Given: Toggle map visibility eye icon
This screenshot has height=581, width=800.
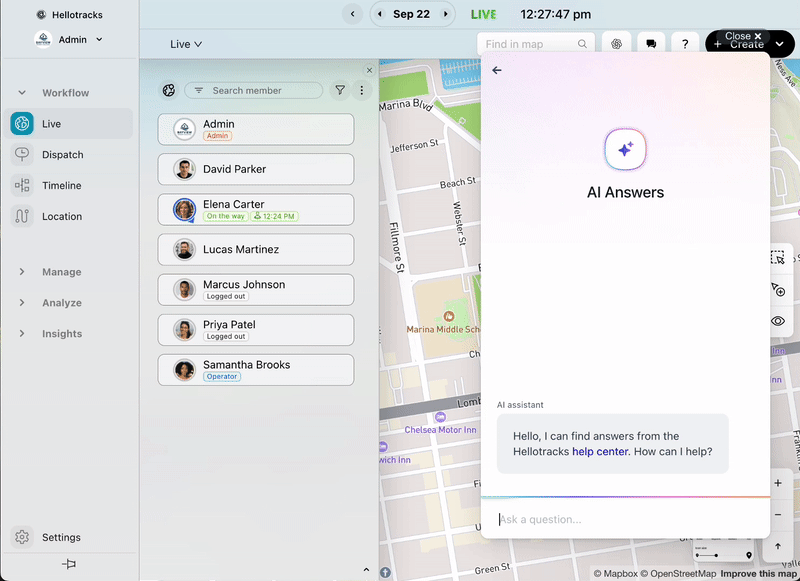Looking at the screenshot, I should 778,321.
